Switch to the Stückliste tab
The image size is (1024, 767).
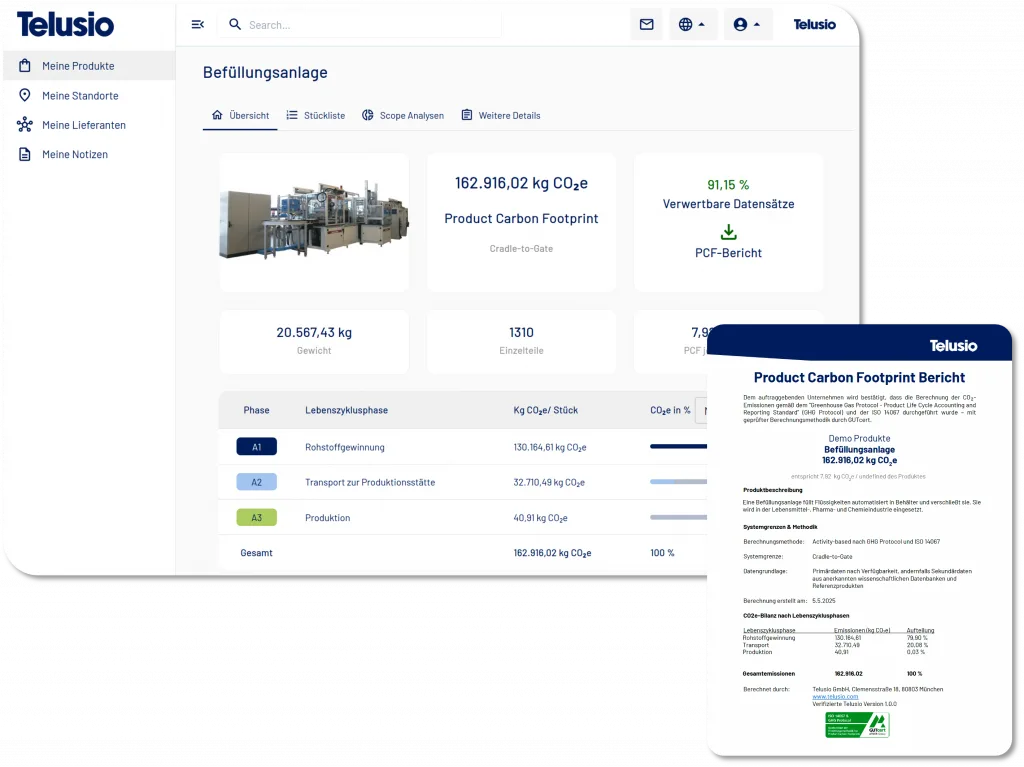coord(316,116)
